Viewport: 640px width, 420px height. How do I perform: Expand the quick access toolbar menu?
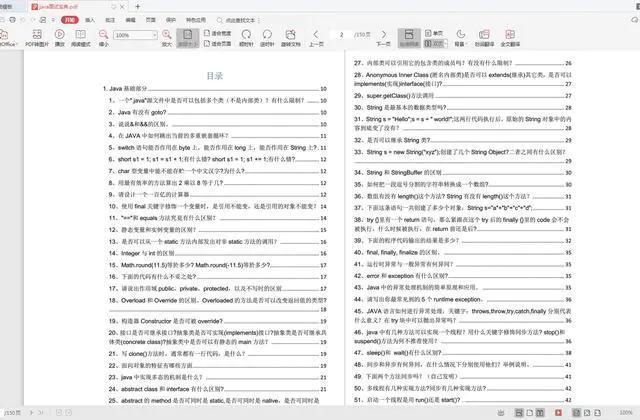(53, 20)
